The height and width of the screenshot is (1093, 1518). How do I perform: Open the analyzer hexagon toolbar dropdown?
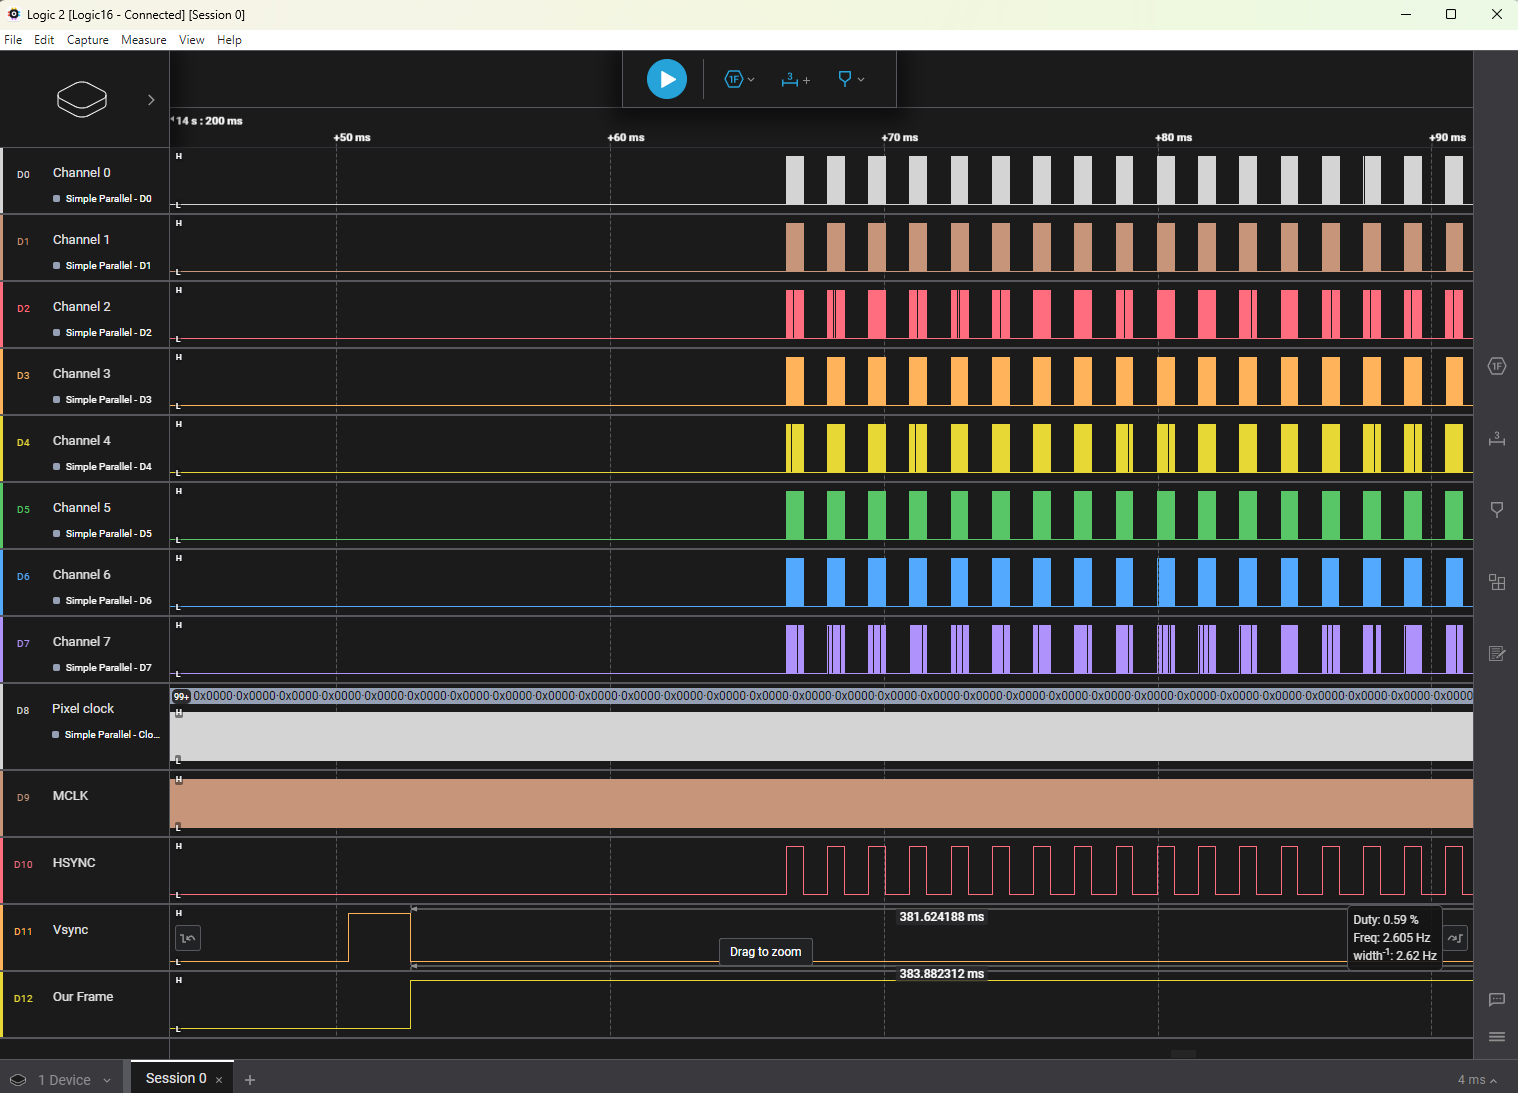point(739,79)
